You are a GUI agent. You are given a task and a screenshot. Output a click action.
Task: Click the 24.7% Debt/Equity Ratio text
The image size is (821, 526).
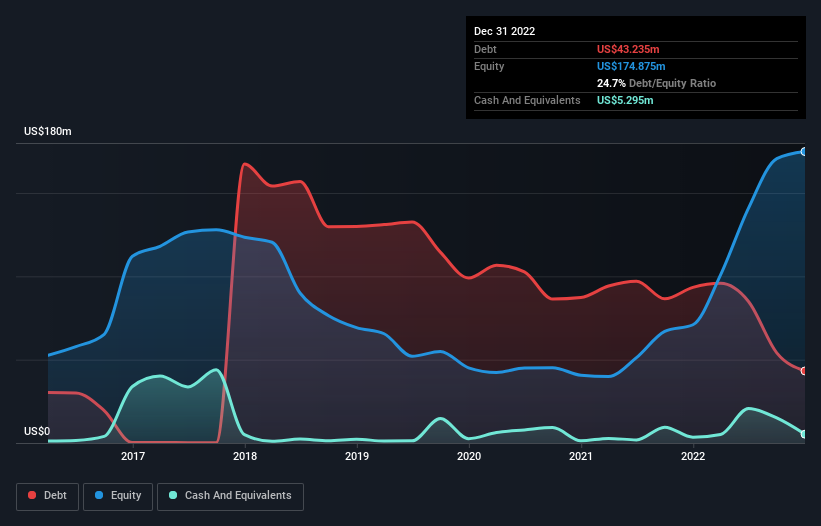click(657, 83)
